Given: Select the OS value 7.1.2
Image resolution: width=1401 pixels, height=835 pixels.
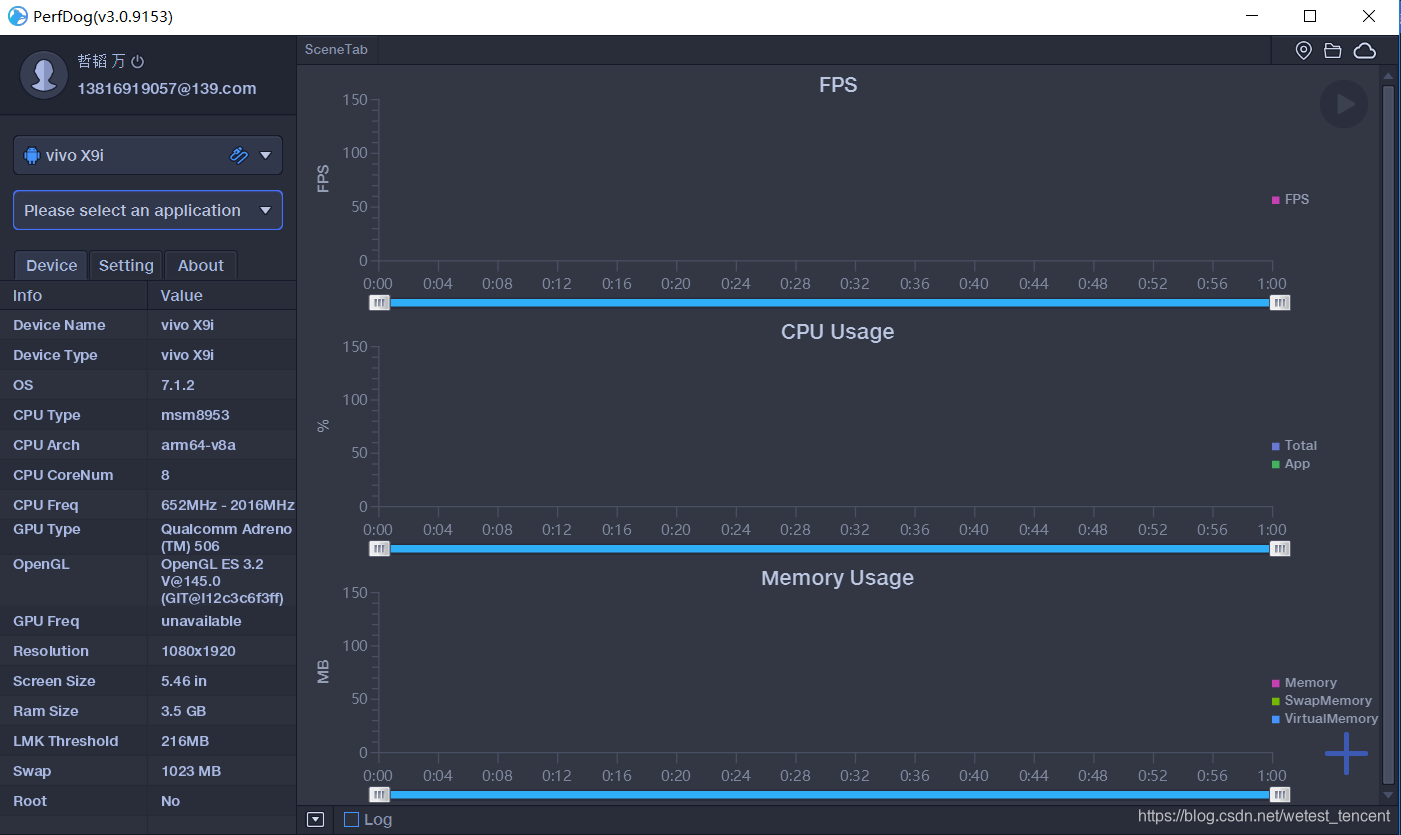Looking at the screenshot, I should [x=178, y=385].
